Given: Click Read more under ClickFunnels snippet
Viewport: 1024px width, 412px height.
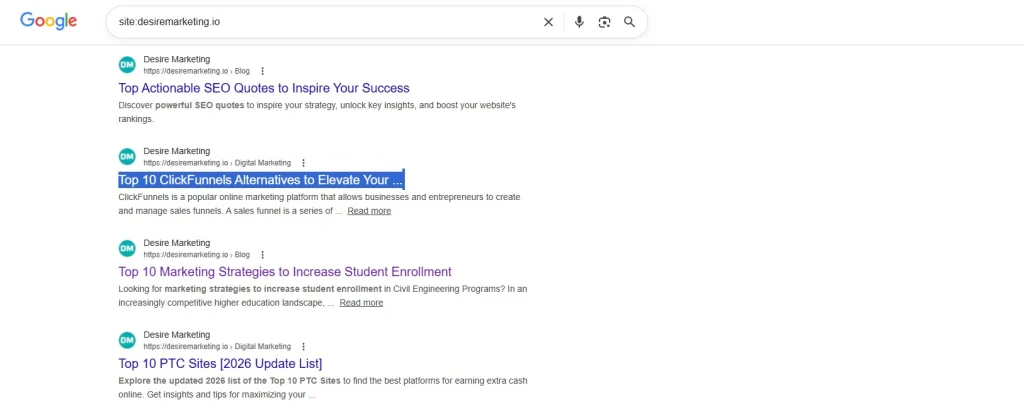Looking at the screenshot, I should [x=369, y=211].
